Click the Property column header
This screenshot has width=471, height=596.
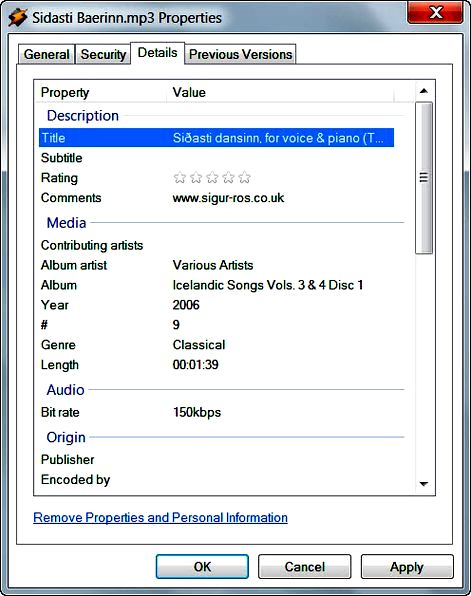point(101,92)
